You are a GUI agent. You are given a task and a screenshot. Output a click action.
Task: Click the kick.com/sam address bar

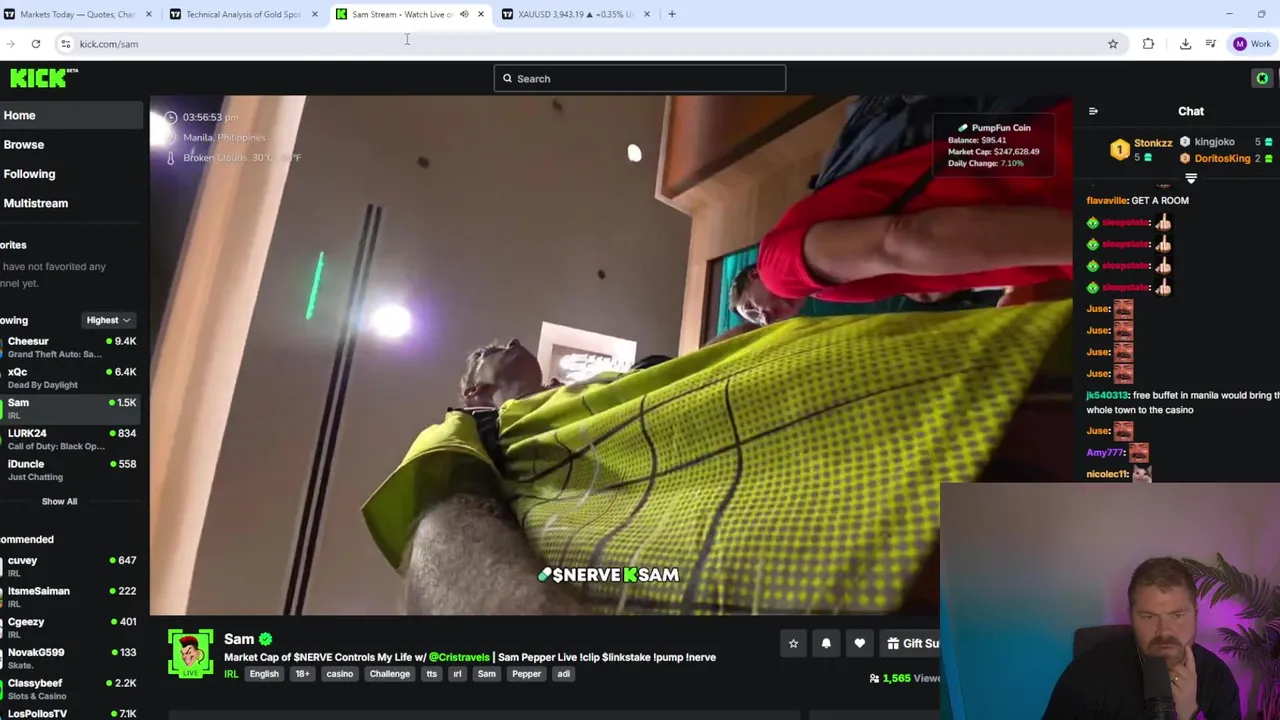(x=590, y=44)
